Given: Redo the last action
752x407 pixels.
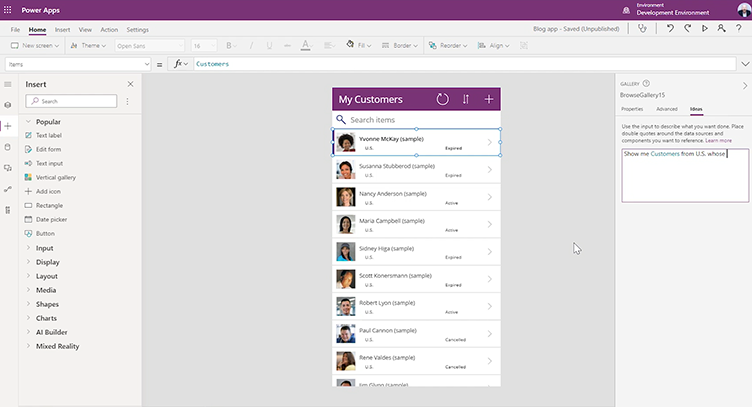Looking at the screenshot, I should coord(687,29).
